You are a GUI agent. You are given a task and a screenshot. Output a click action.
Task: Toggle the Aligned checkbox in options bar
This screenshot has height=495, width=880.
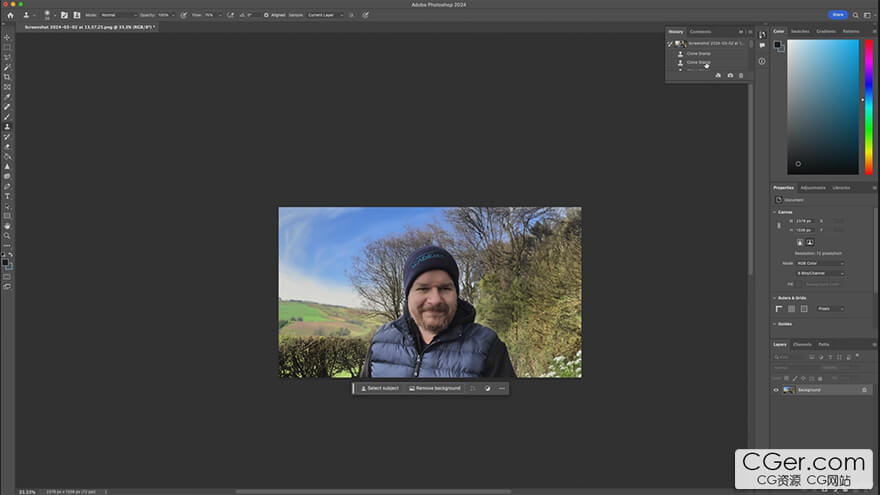[x=266, y=15]
